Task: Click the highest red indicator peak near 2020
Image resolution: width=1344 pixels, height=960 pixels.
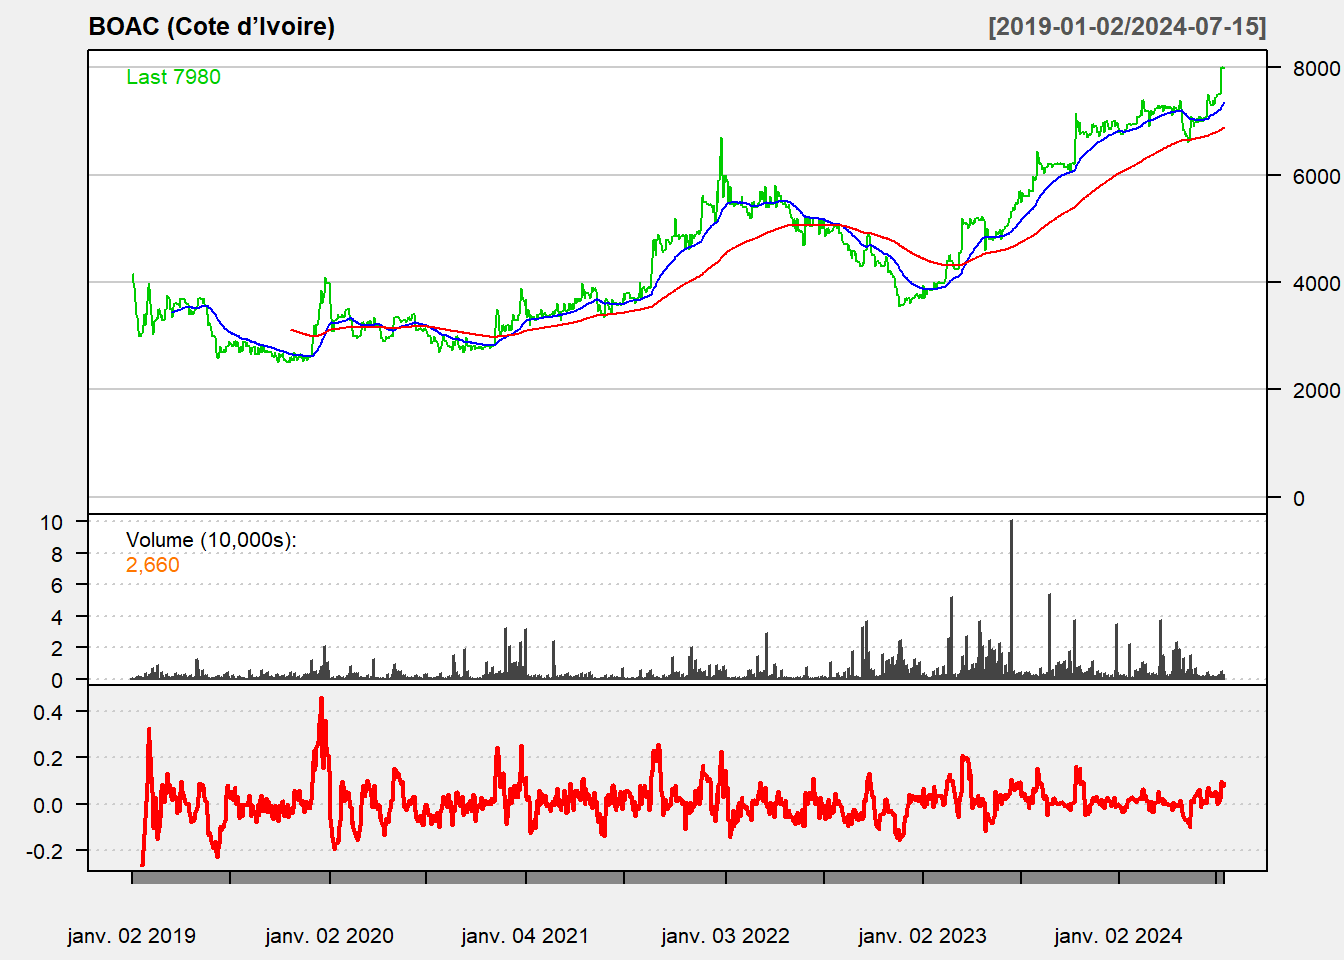Action: (321, 700)
